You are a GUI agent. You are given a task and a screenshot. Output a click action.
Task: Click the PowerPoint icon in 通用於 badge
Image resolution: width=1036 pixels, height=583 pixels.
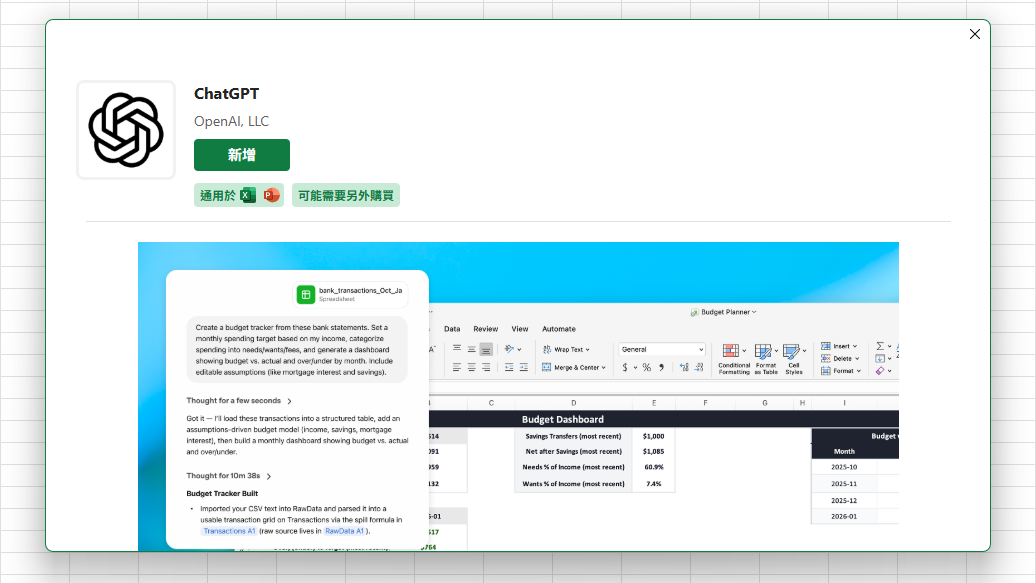click(x=272, y=196)
